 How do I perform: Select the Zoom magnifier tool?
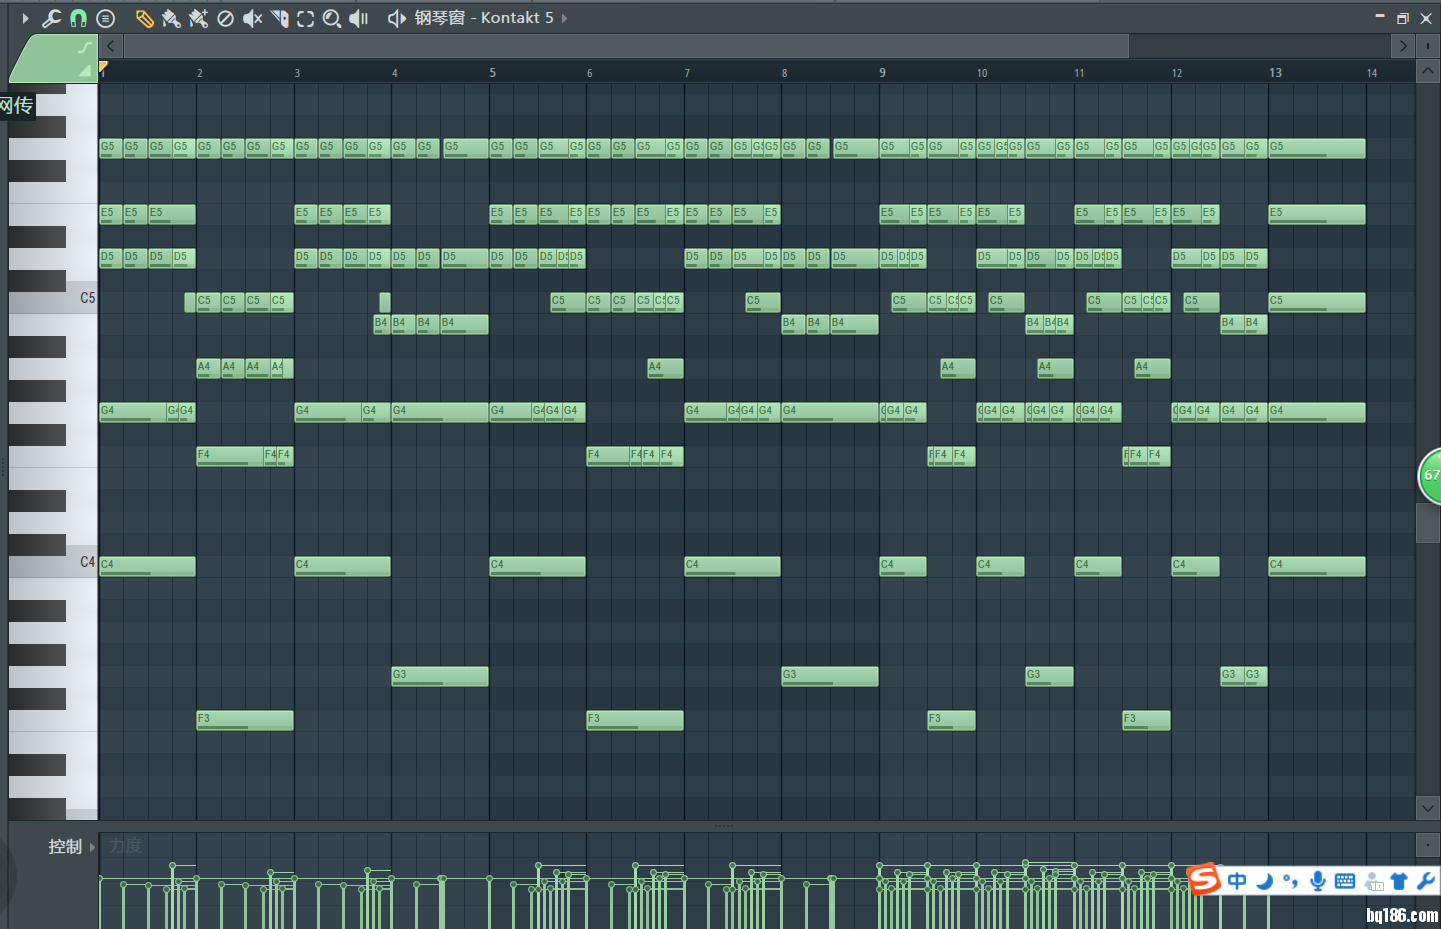coord(332,18)
